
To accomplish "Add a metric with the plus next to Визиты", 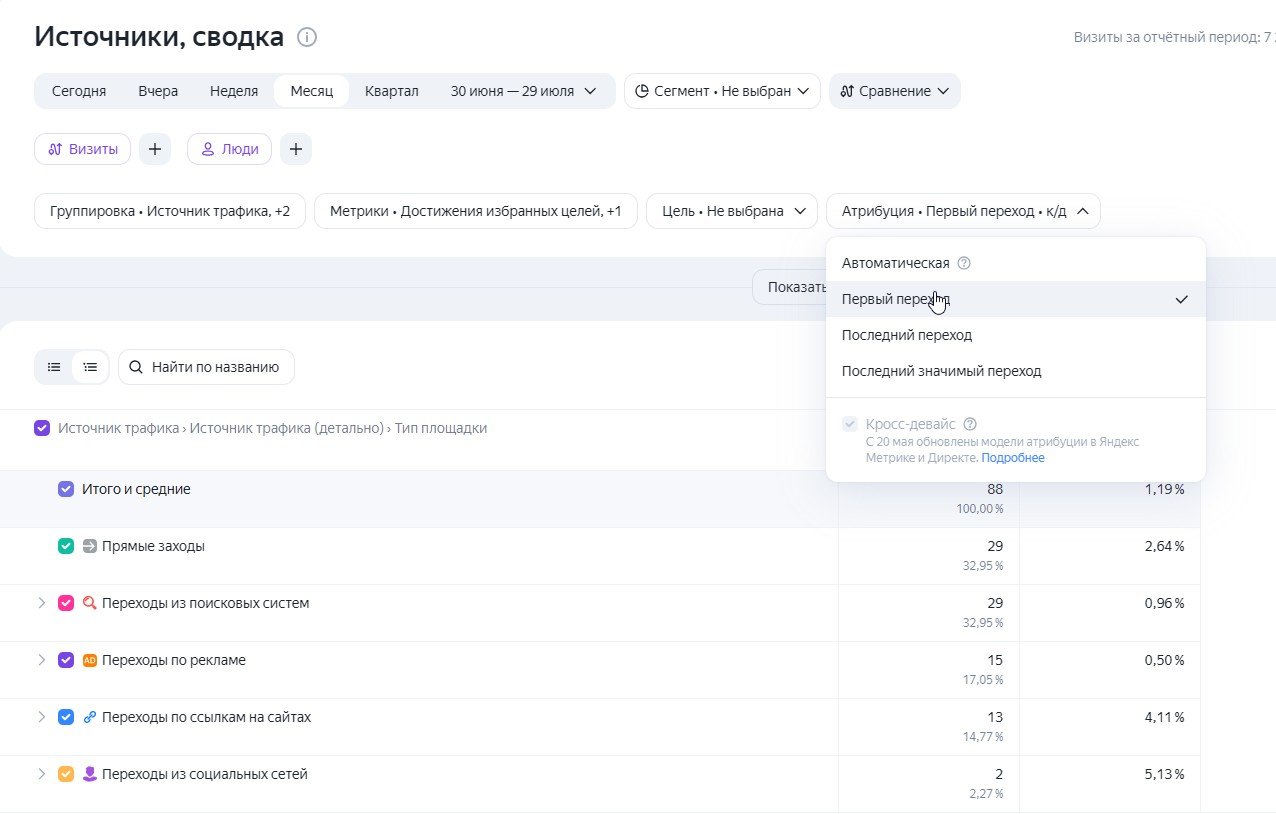I will 155,149.
